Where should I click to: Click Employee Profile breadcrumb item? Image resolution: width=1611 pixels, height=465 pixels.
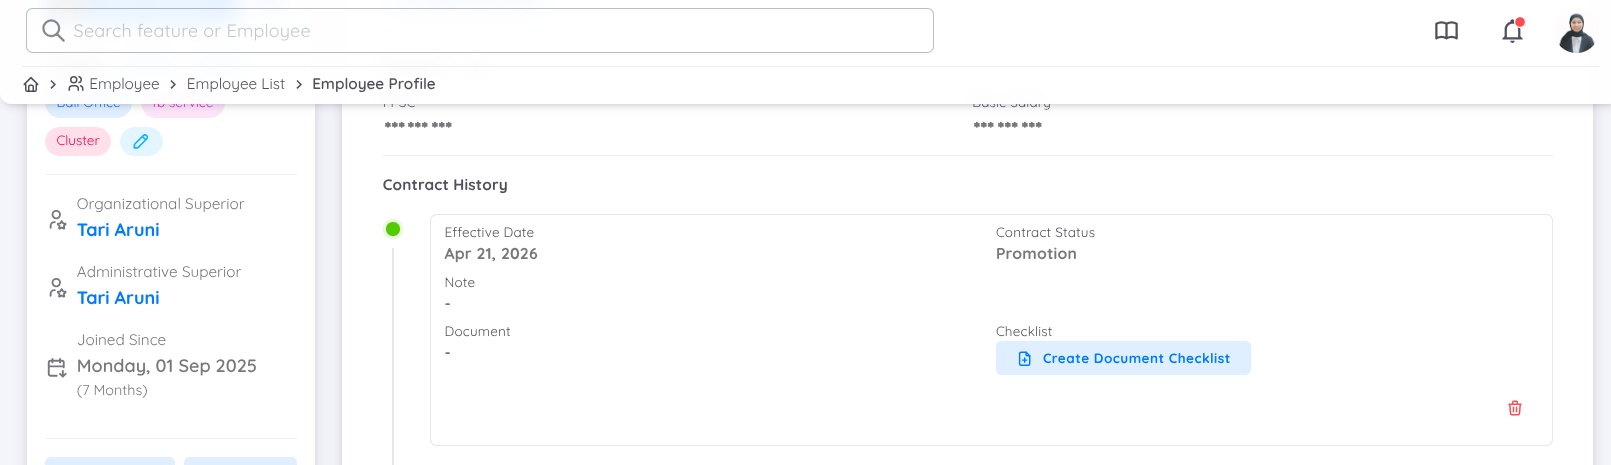point(374,84)
